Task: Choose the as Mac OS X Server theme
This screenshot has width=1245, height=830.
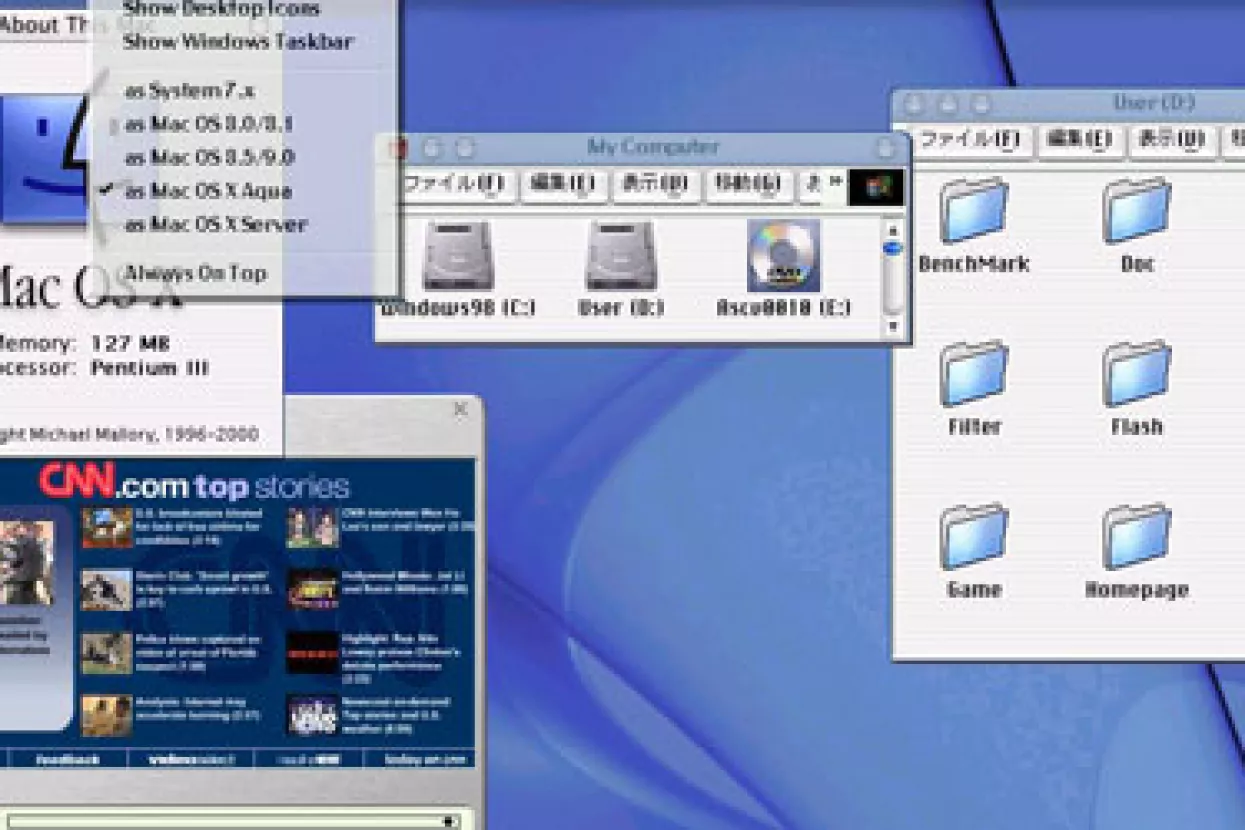Action: click(x=215, y=224)
